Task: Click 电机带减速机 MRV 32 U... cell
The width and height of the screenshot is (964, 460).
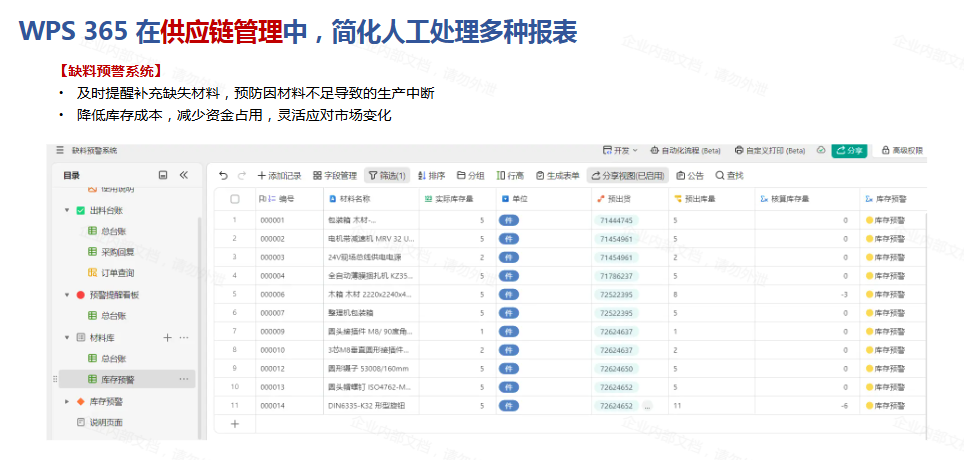Action: click(371, 239)
